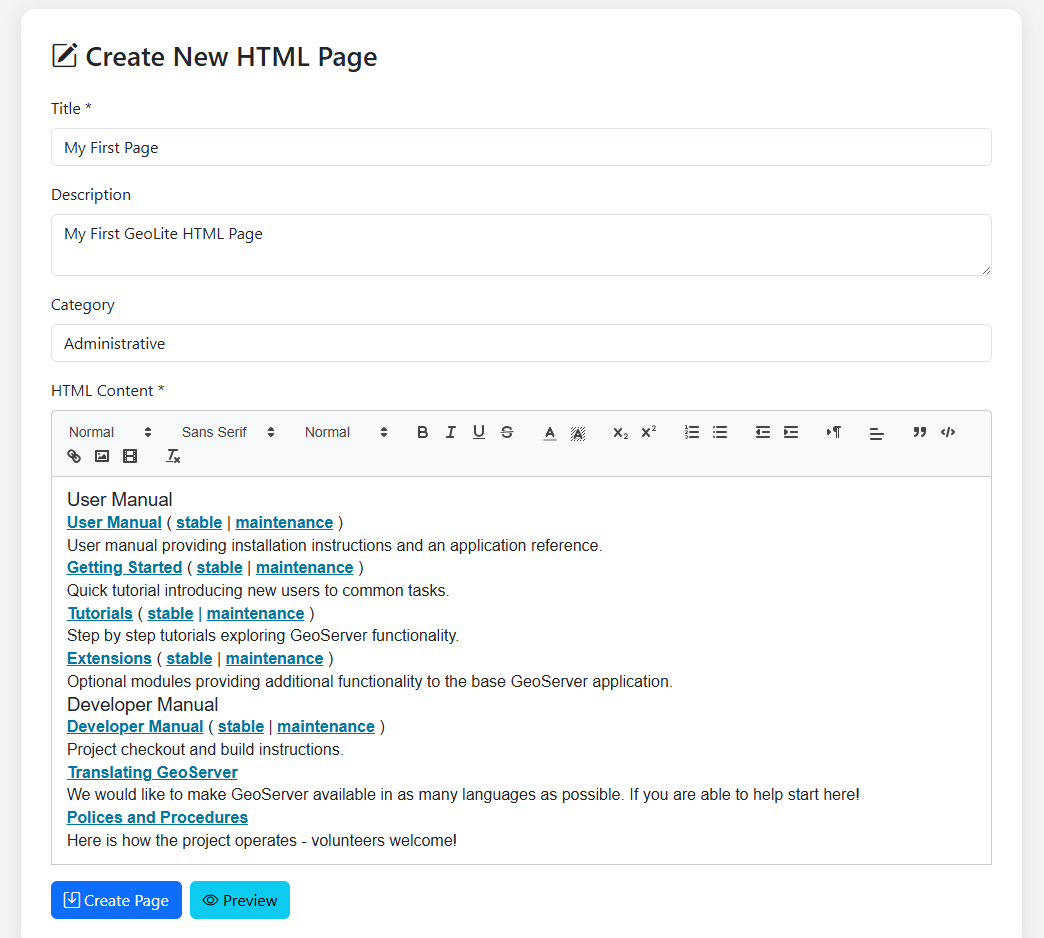
Task: Apply italic formatting to text
Action: point(450,432)
